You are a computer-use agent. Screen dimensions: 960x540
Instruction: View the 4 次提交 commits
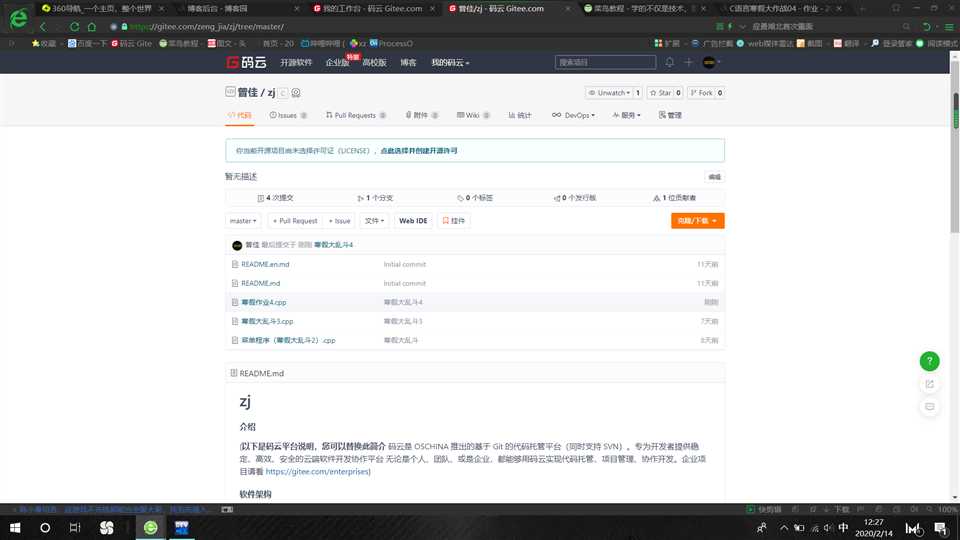click(x=276, y=198)
